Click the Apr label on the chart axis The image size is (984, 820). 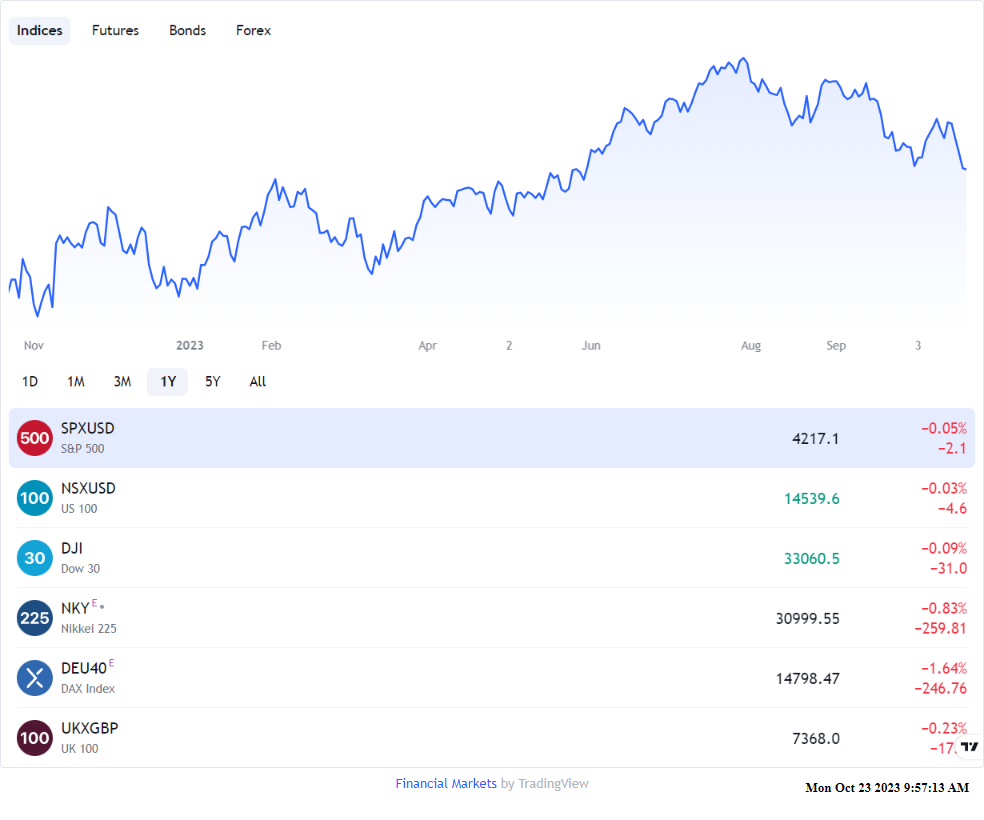427,346
